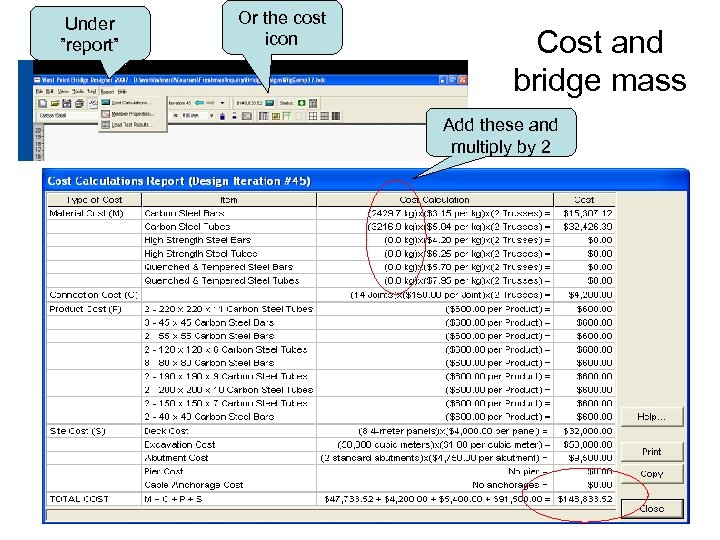
Task: Open the iteration list dropdown arrow
Action: point(222,103)
